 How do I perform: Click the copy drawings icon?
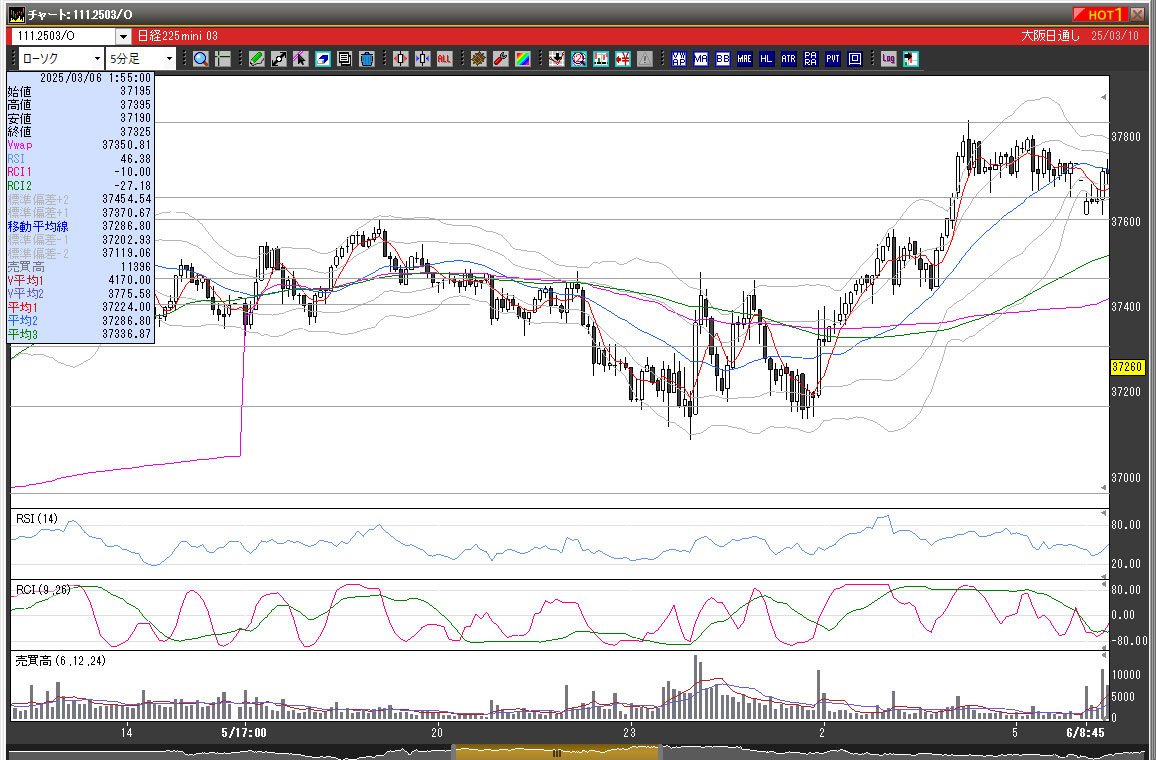[x=344, y=59]
